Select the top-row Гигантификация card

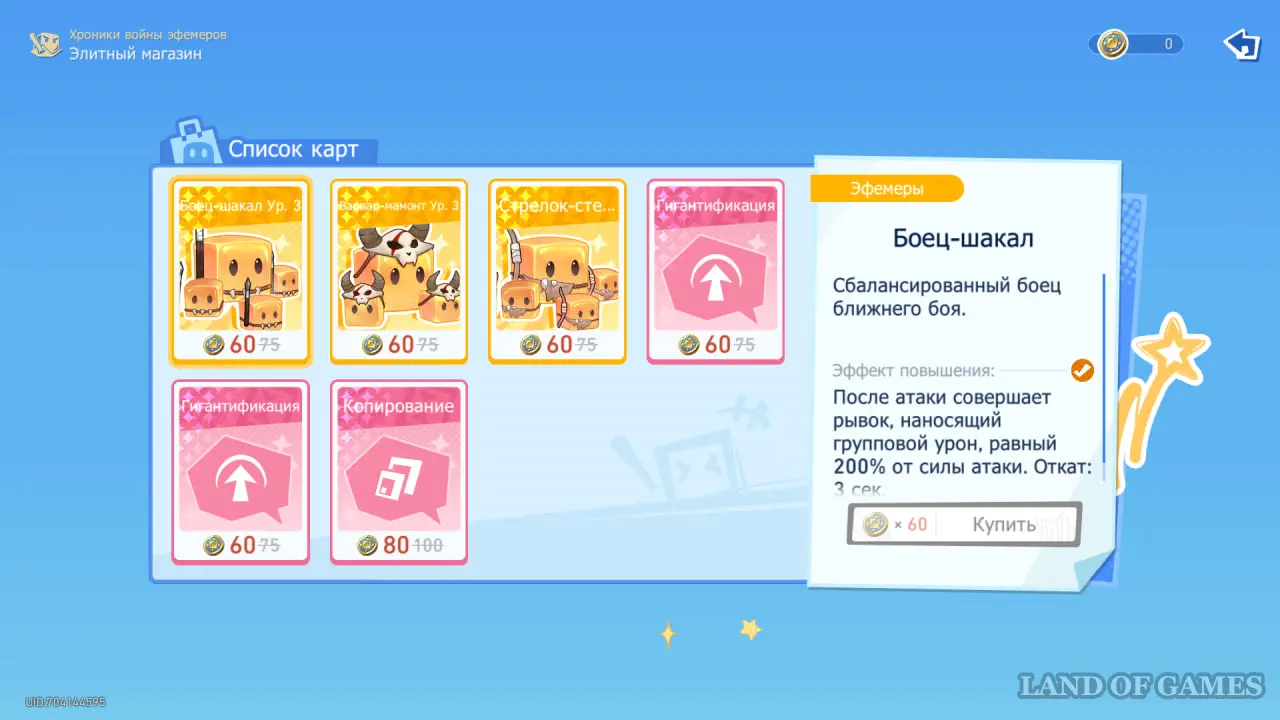(x=716, y=271)
